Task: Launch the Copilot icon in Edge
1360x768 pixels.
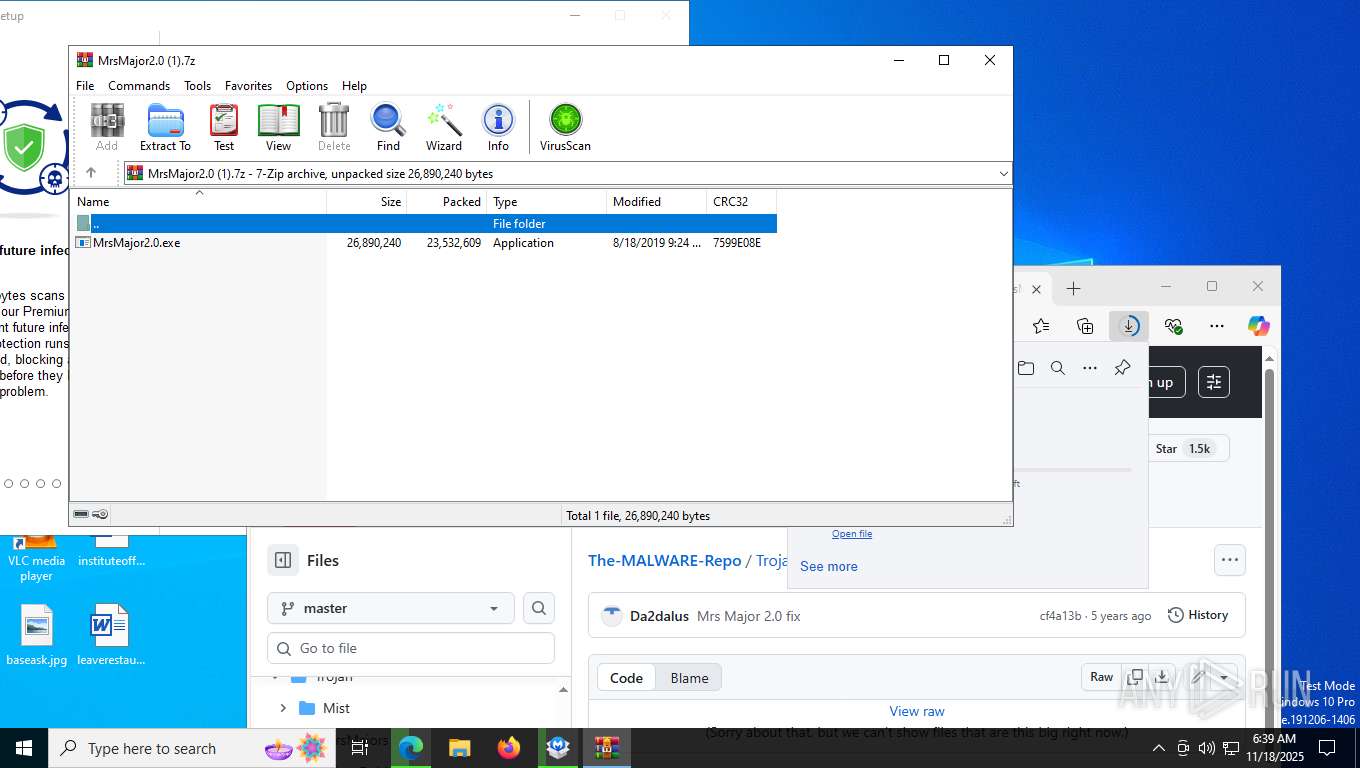Action: tap(1258, 326)
